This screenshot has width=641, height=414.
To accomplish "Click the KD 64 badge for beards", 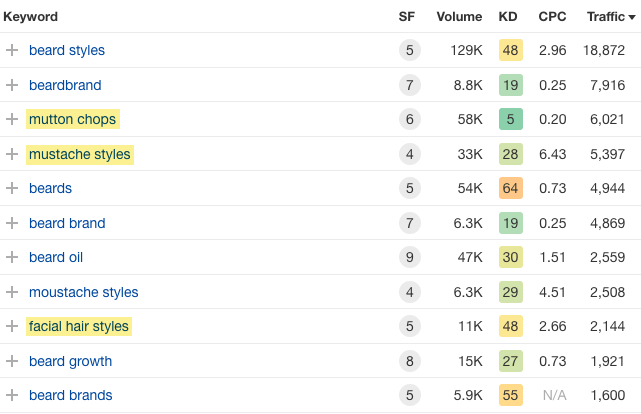I will pos(510,188).
